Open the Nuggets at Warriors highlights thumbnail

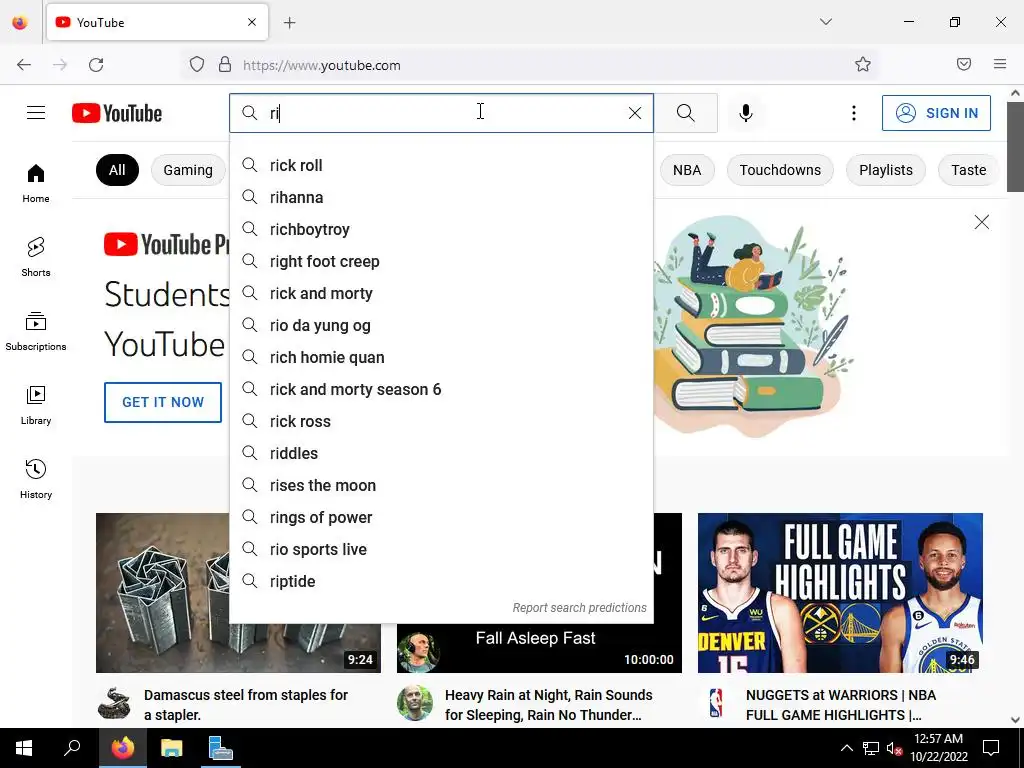pyautogui.click(x=840, y=593)
